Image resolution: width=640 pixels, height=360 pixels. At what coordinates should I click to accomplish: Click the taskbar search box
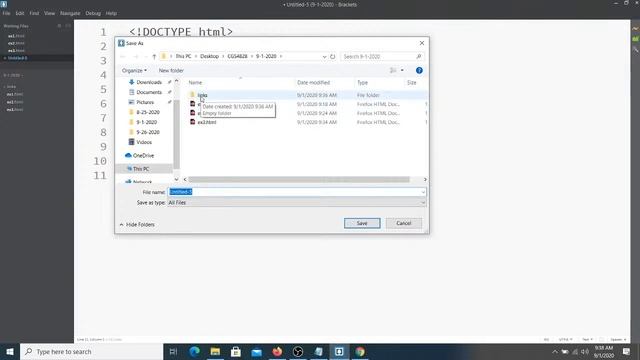coord(91,351)
